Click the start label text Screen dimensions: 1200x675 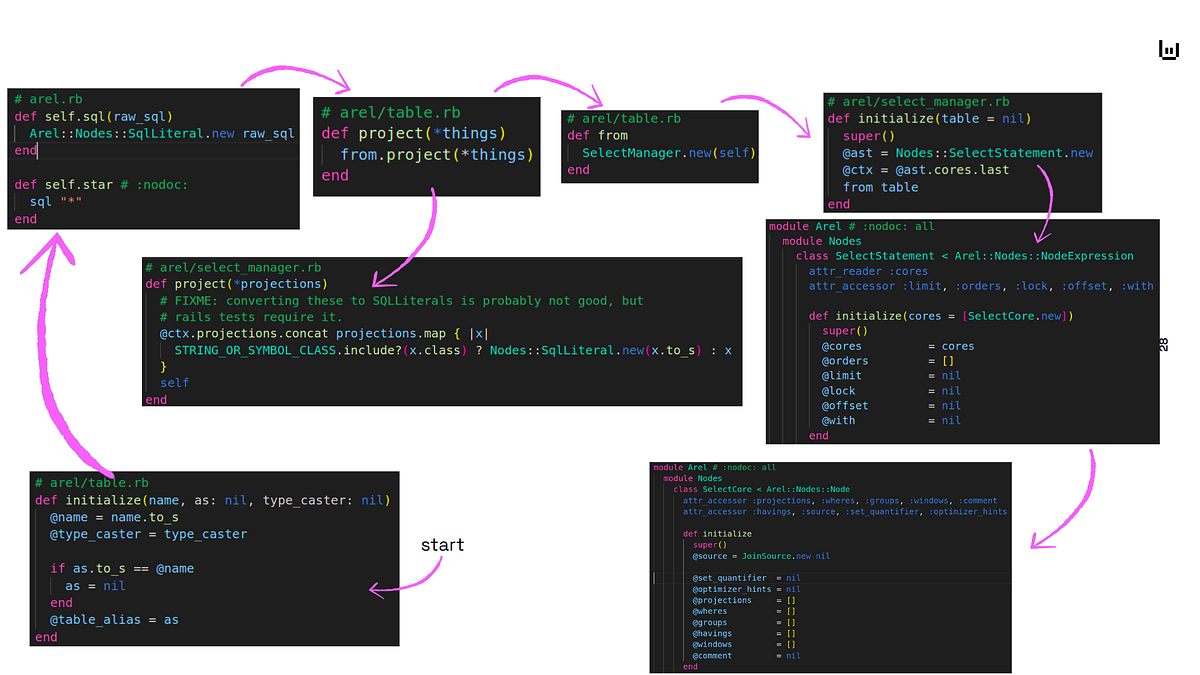tap(442, 545)
